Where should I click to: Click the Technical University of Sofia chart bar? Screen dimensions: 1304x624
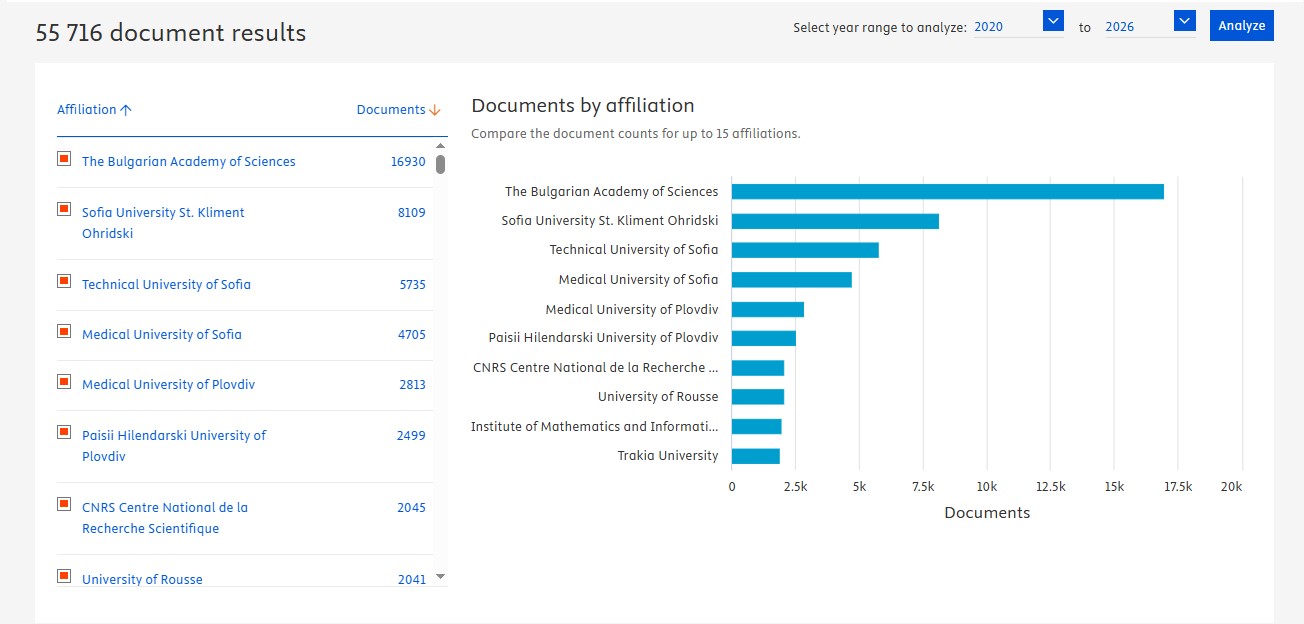click(805, 250)
